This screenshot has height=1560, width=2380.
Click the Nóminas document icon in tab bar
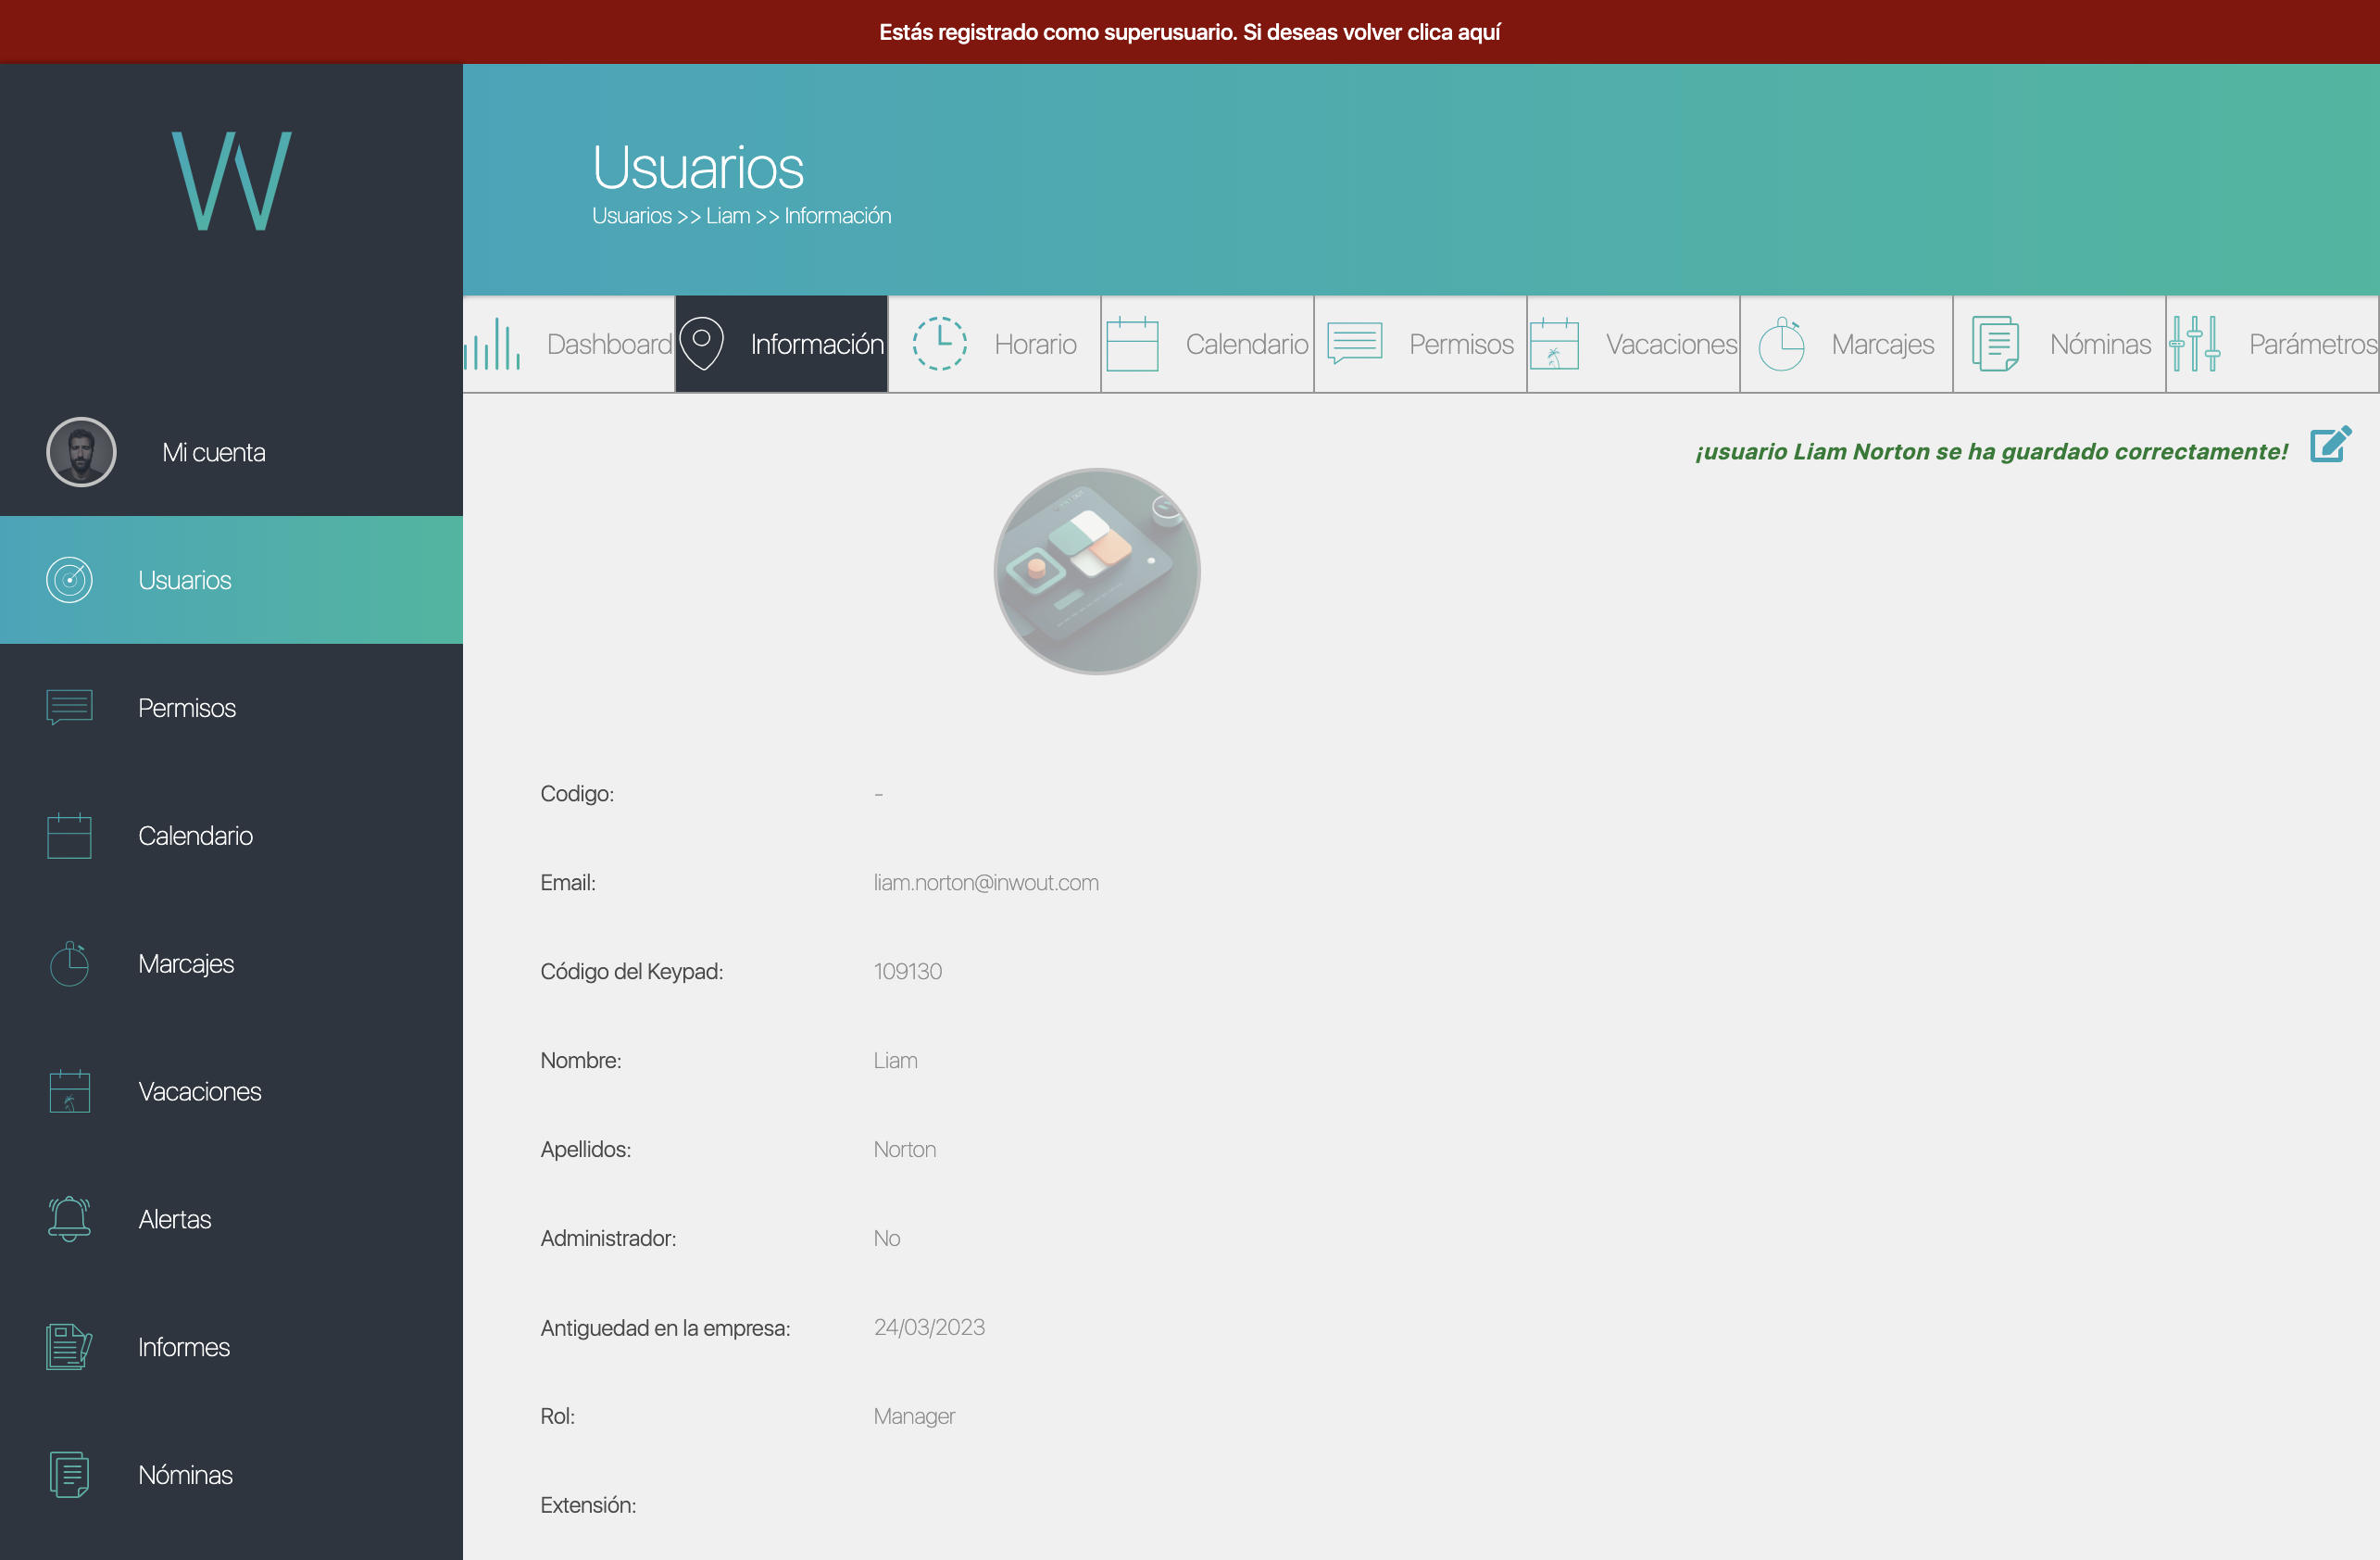(1995, 344)
